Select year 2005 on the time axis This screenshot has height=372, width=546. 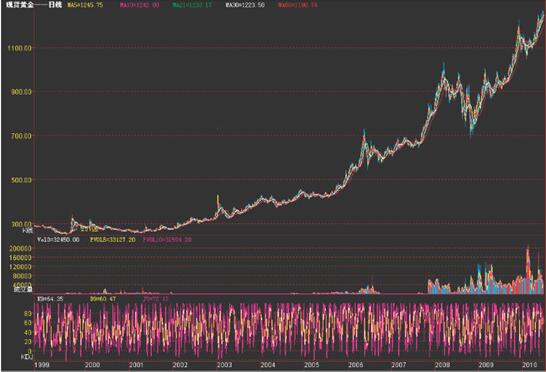pos(312,365)
